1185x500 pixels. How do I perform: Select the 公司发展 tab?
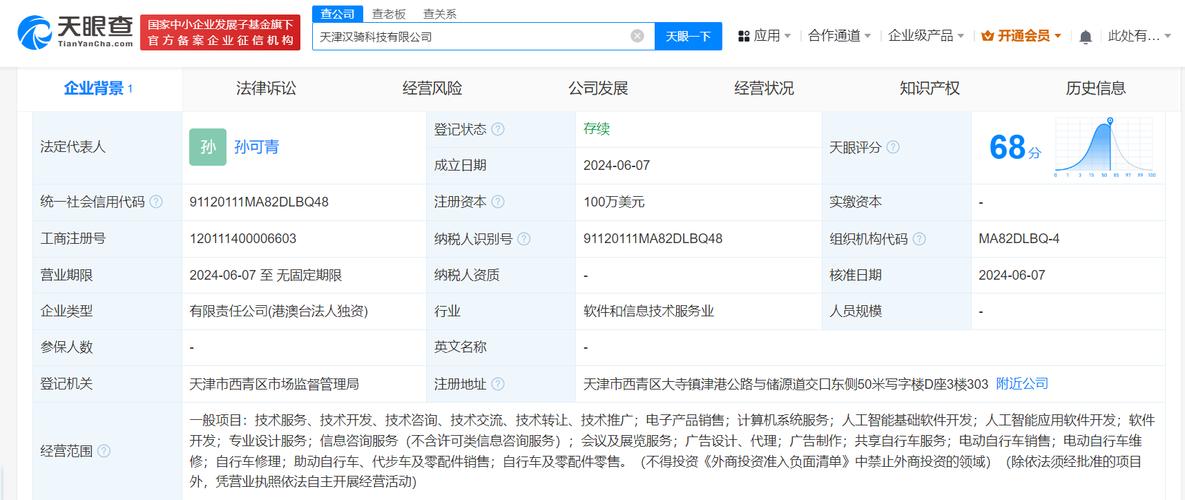(598, 88)
